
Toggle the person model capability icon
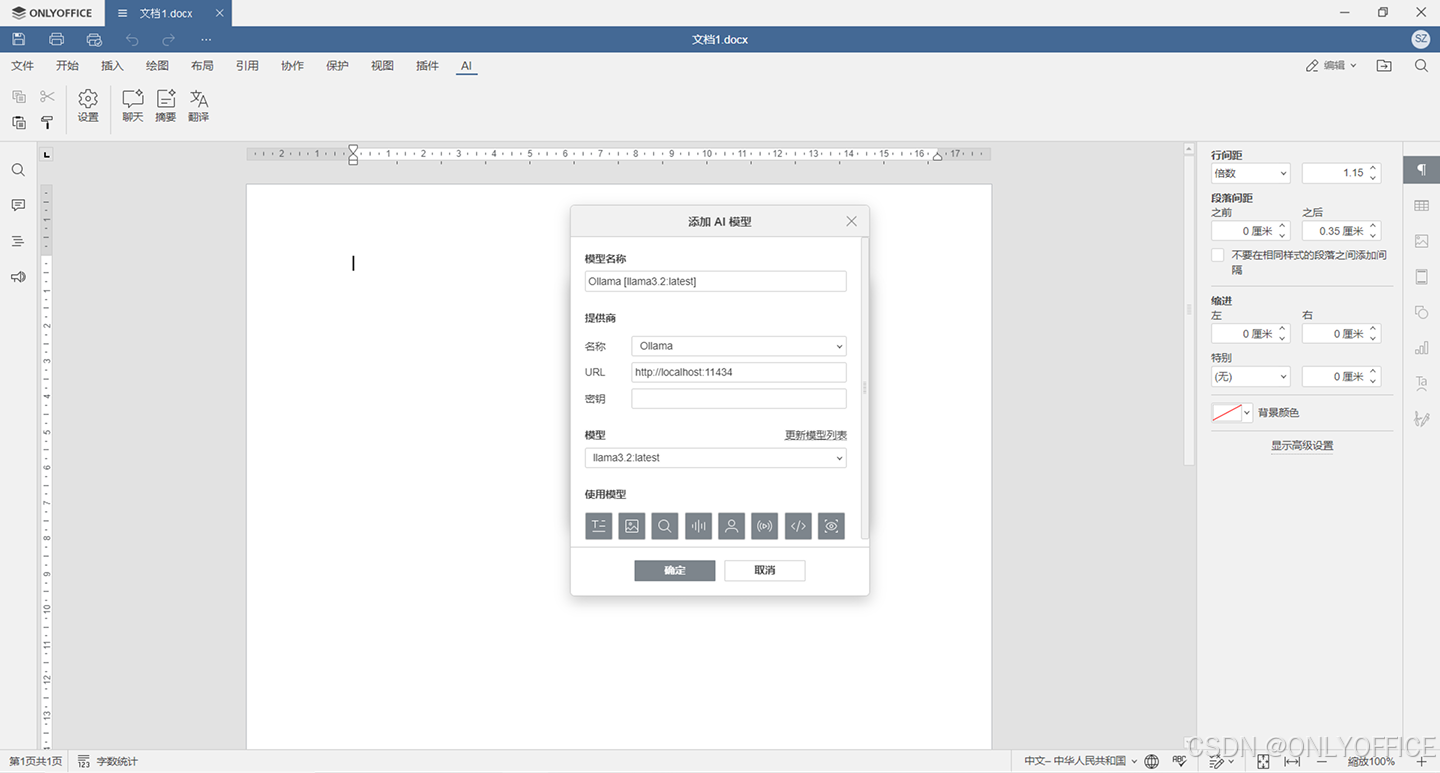(731, 526)
